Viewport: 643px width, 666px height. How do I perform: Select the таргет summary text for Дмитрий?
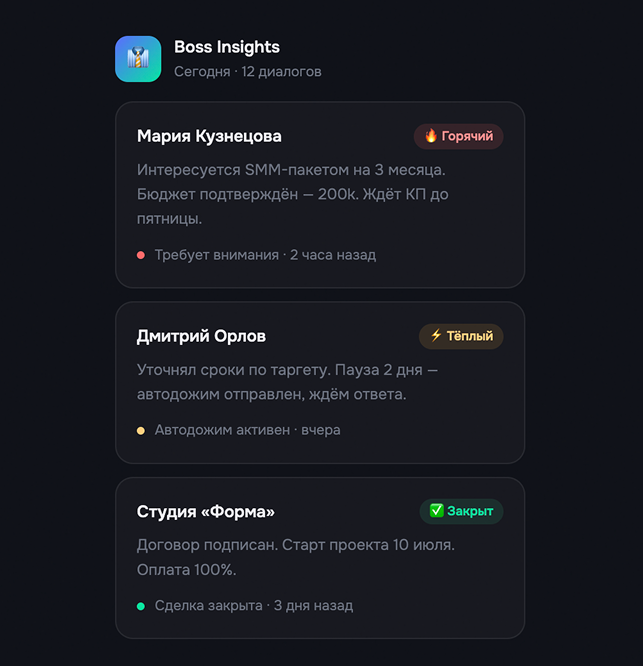[x=287, y=382]
